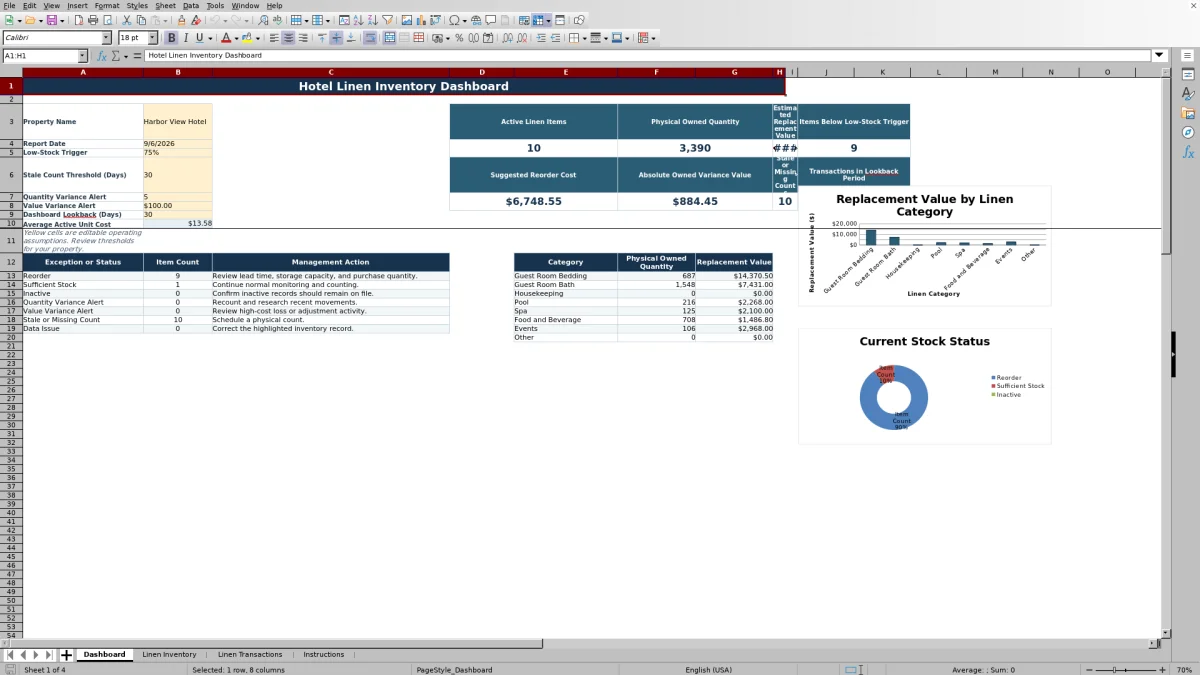The image size is (1200, 675).
Task: Open Undo history dropdown arrow
Action: (225, 20)
